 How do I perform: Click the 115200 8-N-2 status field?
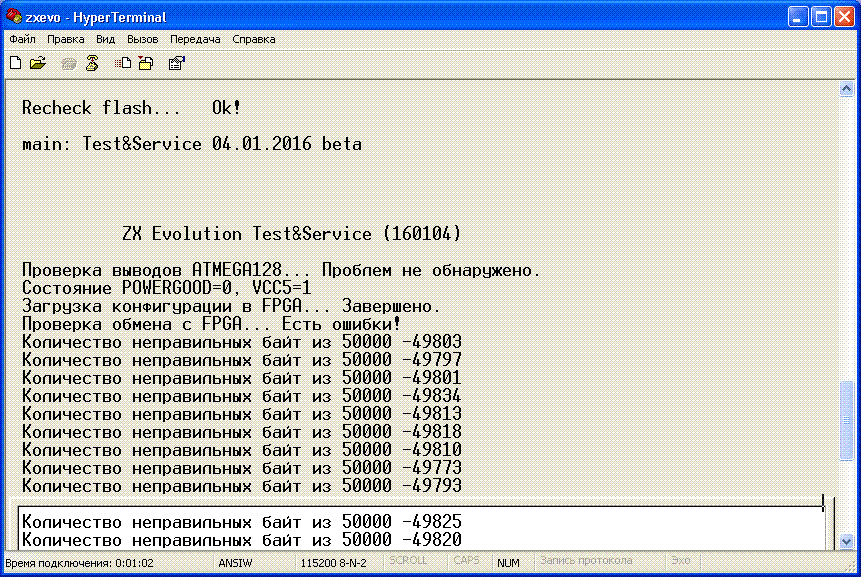pyautogui.click(x=334, y=562)
